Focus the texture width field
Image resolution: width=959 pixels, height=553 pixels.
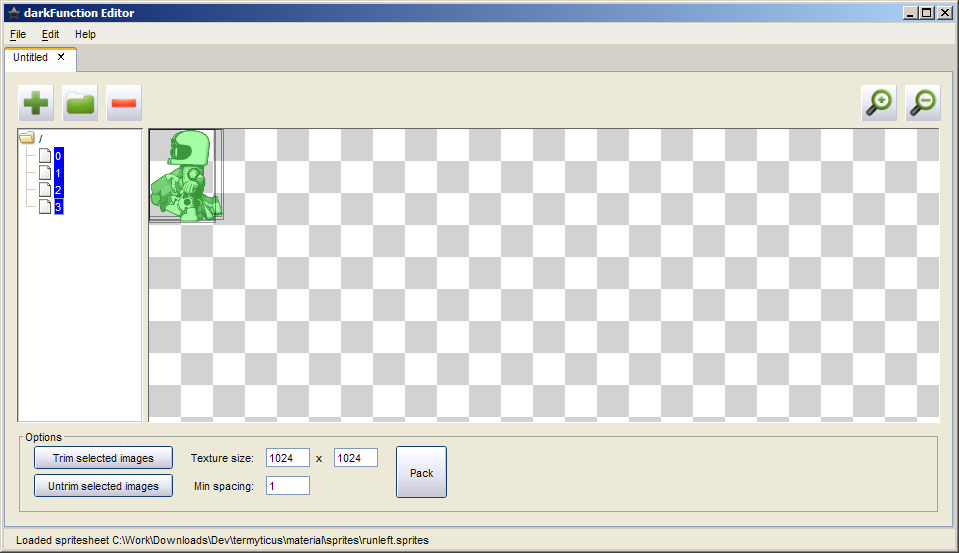(x=288, y=458)
